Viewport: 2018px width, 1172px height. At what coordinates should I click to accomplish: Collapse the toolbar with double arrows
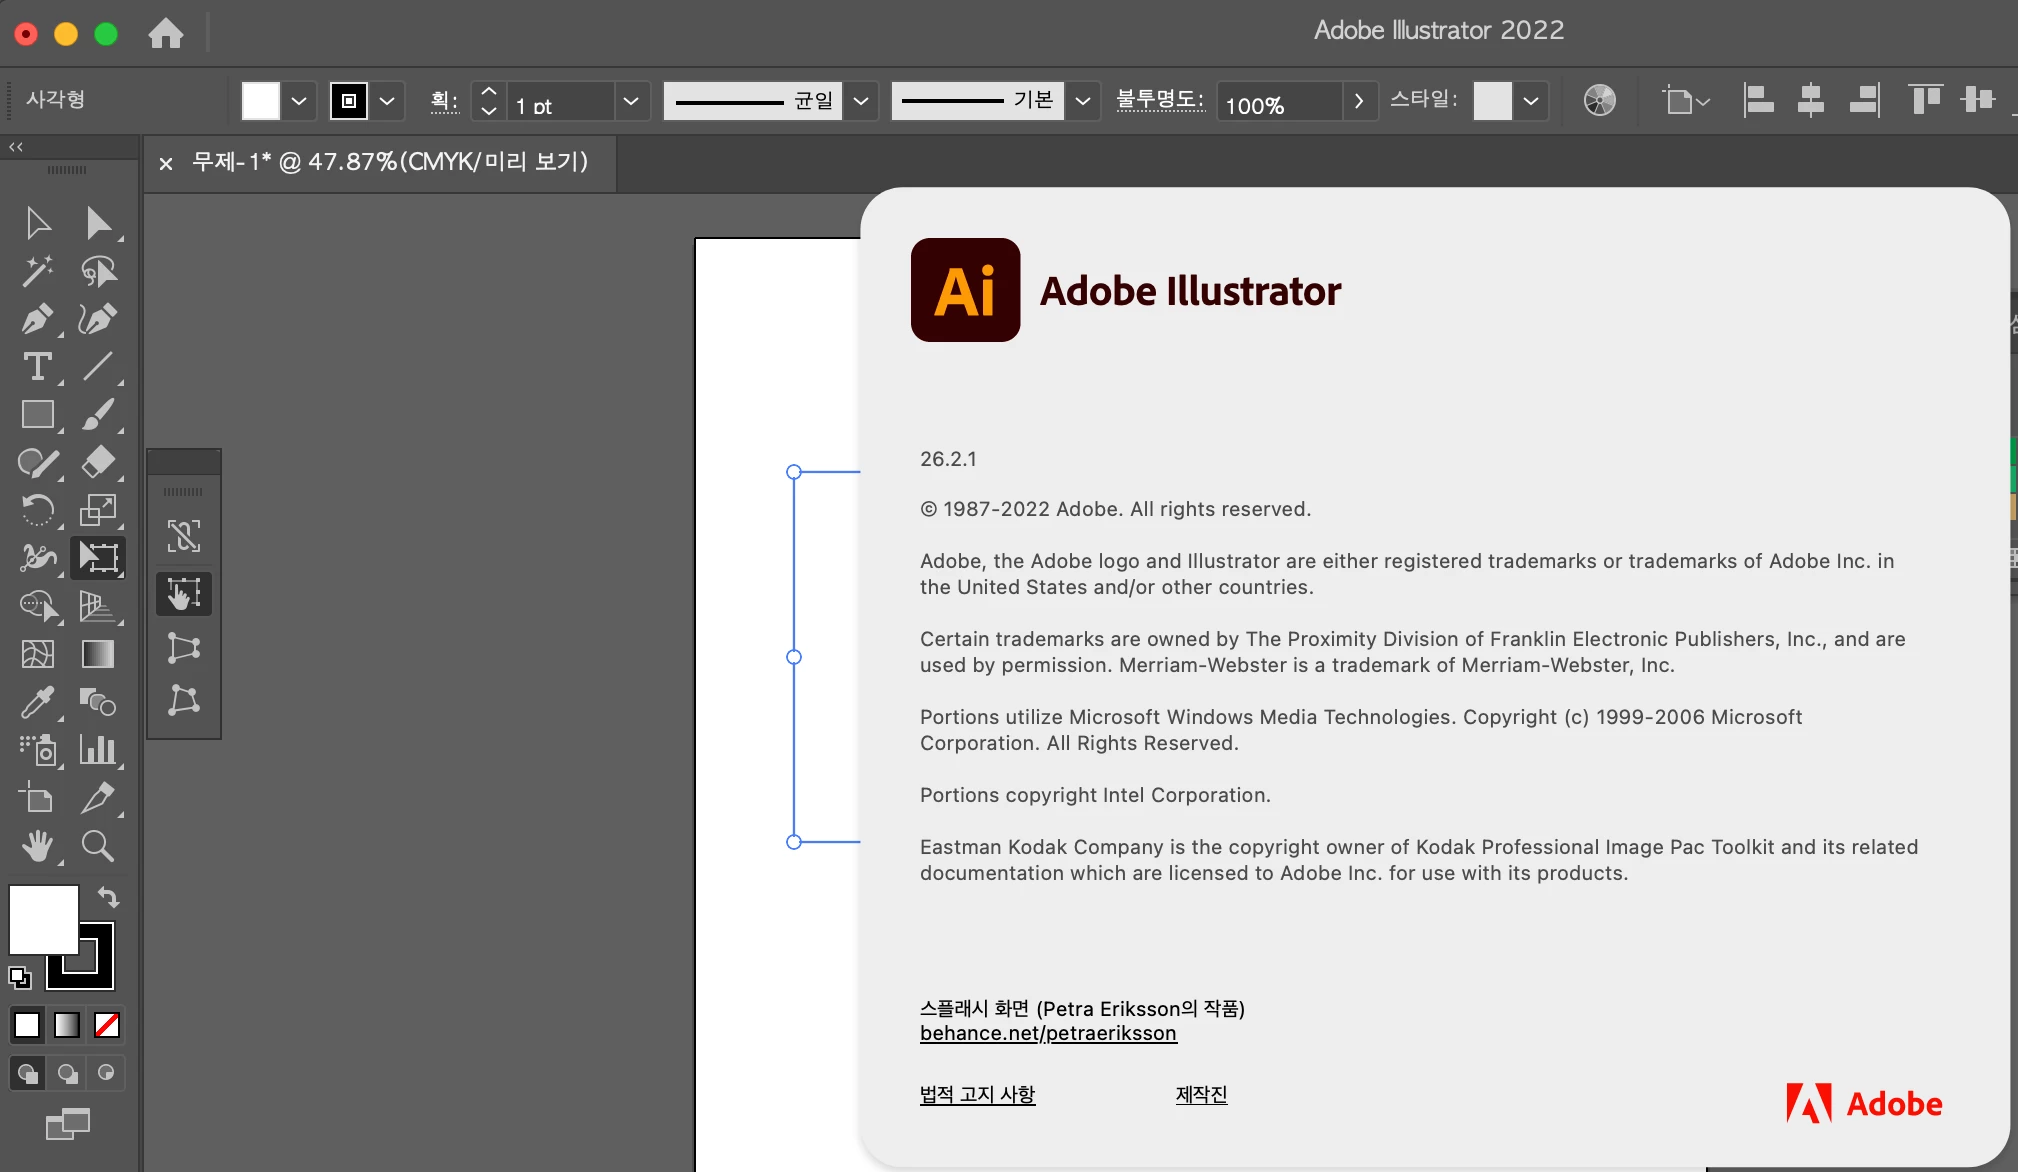click(16, 147)
